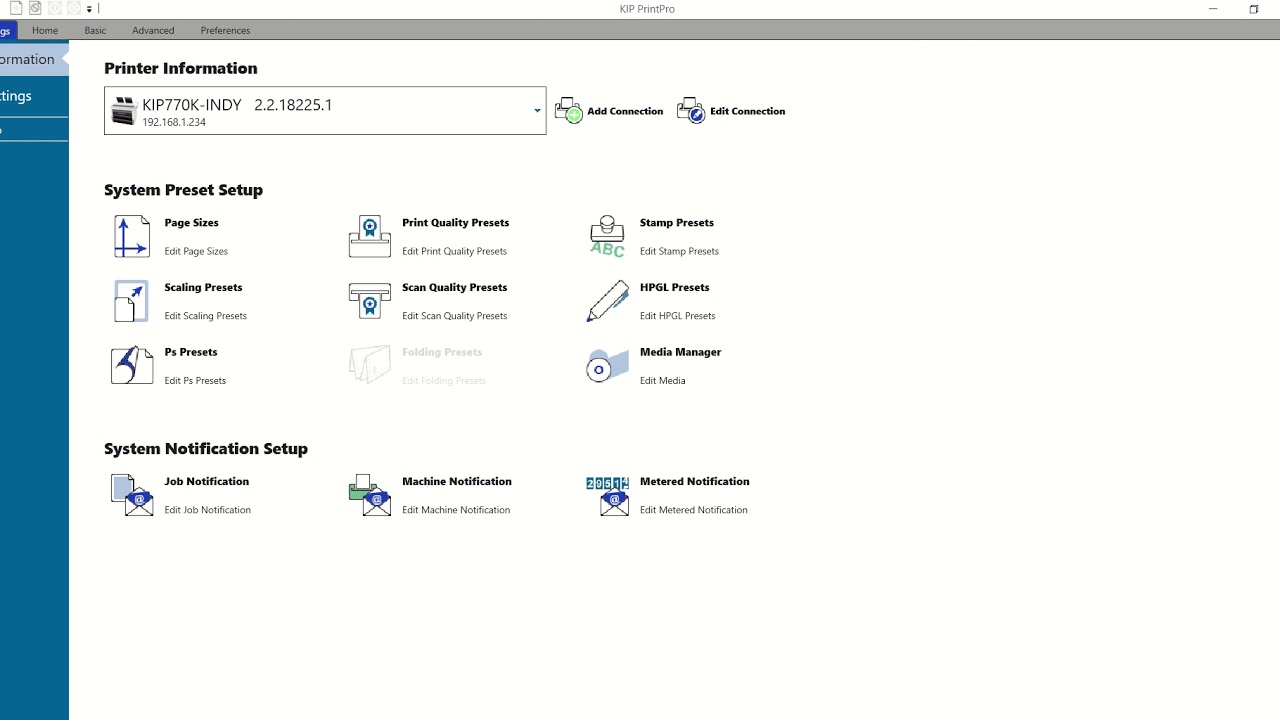Click the System Notification Setup heading
This screenshot has width=1280, height=720.
click(x=206, y=449)
